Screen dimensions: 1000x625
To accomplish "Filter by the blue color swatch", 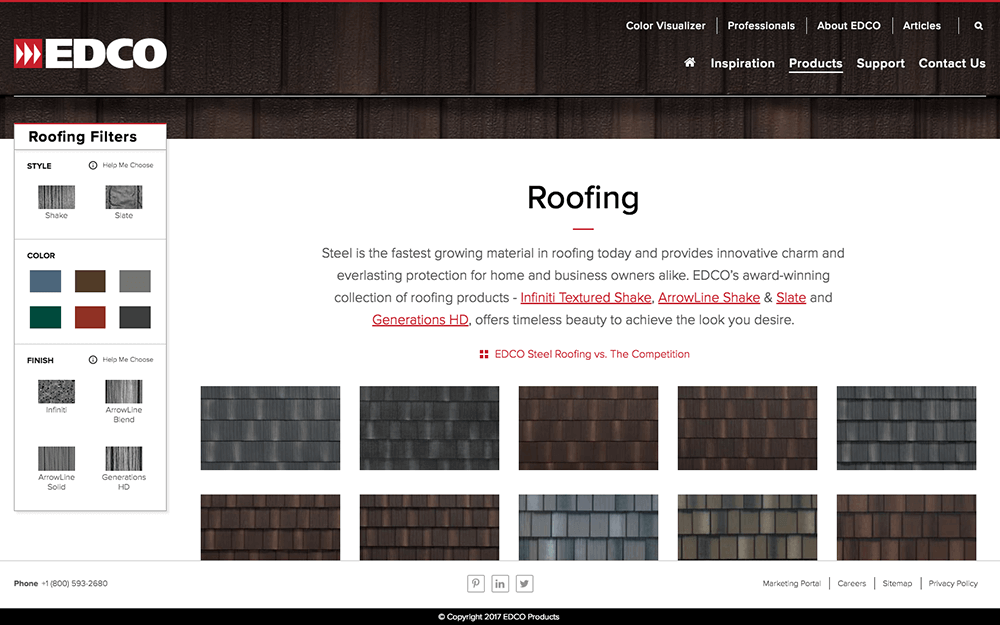I will tap(45, 281).
